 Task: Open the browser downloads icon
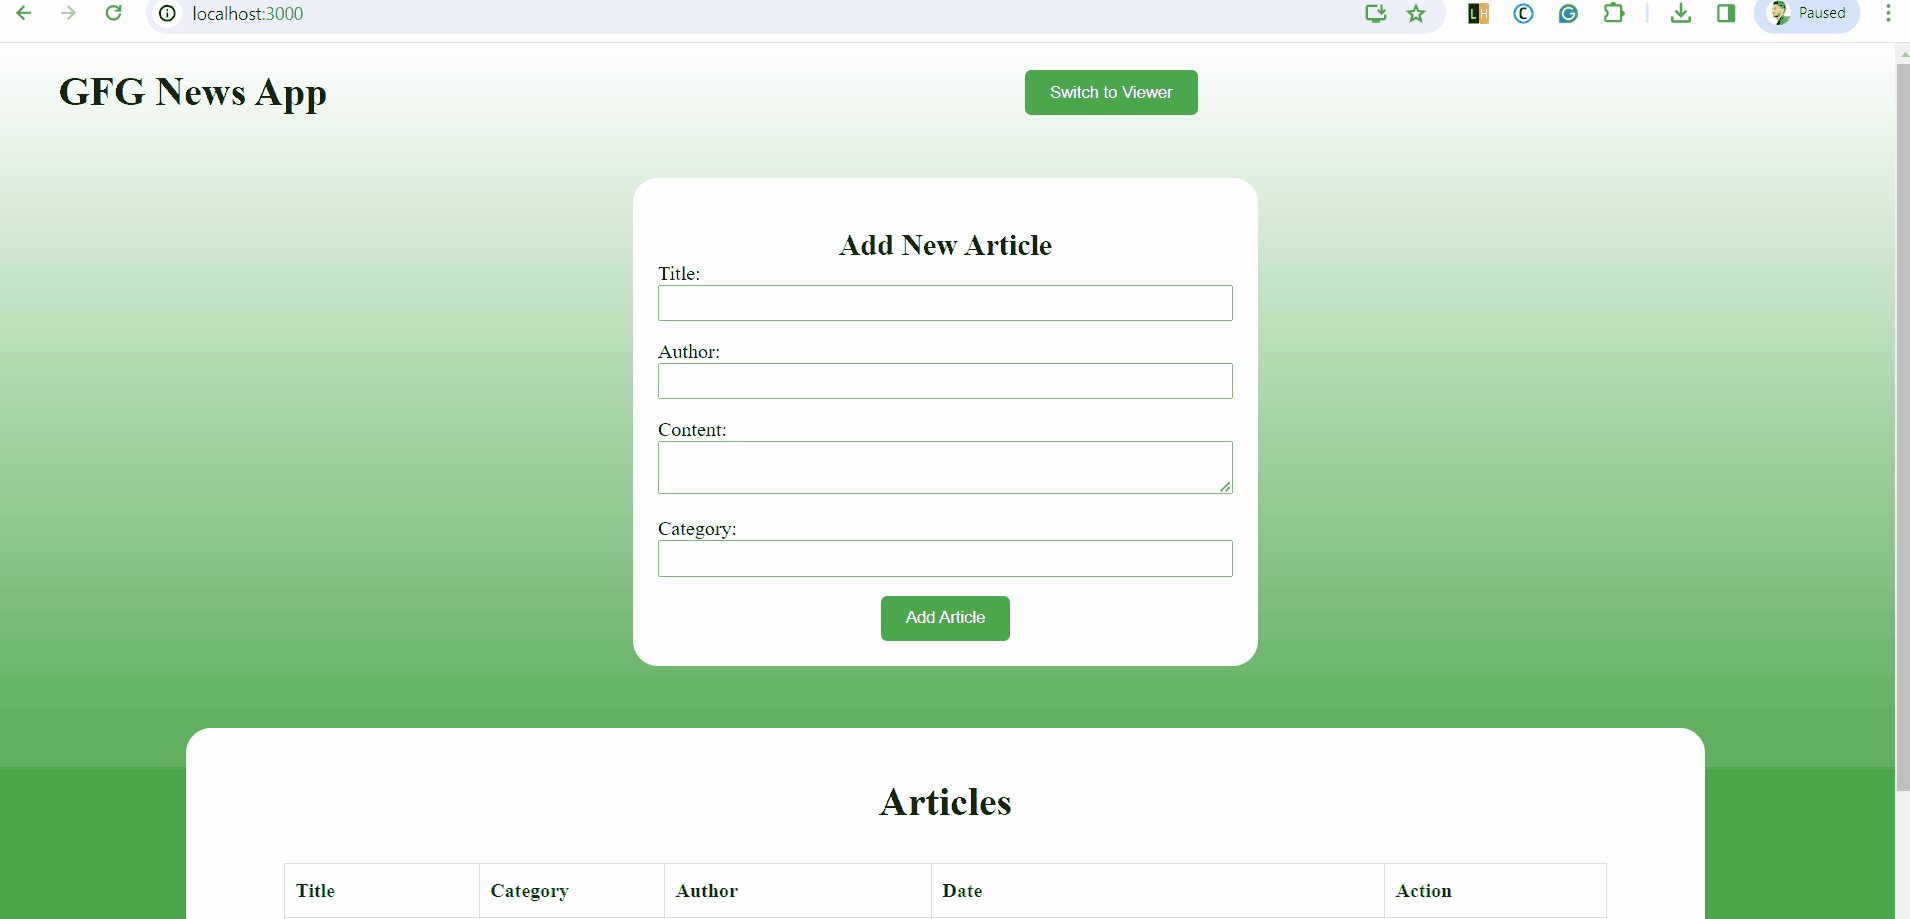pos(1681,13)
